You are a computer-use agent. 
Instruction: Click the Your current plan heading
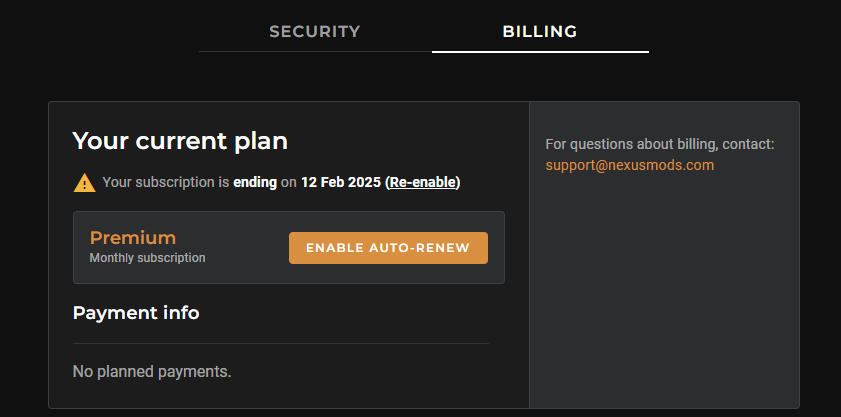(180, 141)
